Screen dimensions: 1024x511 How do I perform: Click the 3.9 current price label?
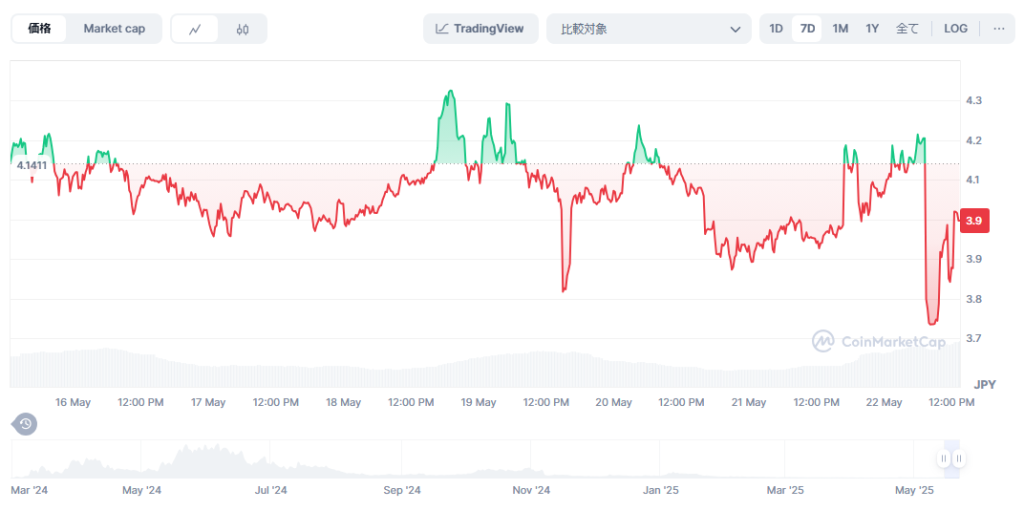tap(974, 221)
